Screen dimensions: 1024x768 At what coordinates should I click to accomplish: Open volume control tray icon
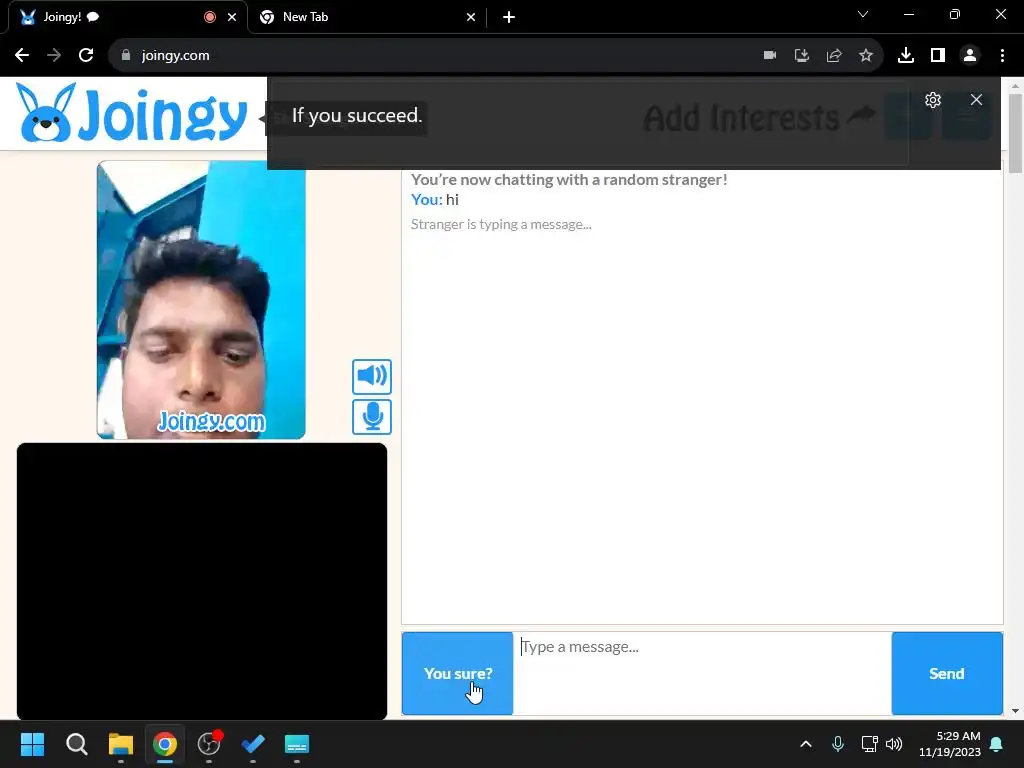[x=894, y=744]
